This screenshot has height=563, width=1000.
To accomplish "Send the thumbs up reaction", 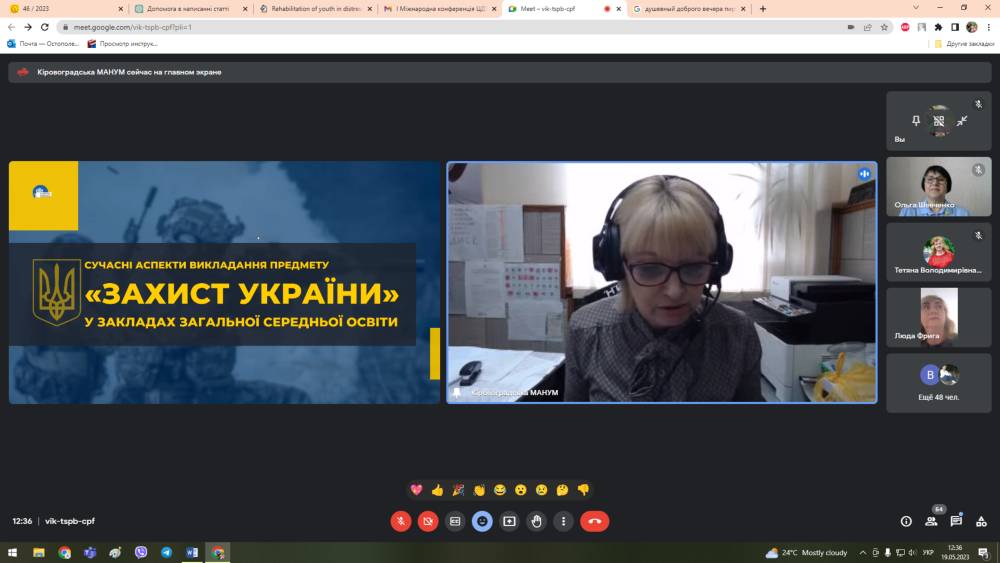I will 437,490.
